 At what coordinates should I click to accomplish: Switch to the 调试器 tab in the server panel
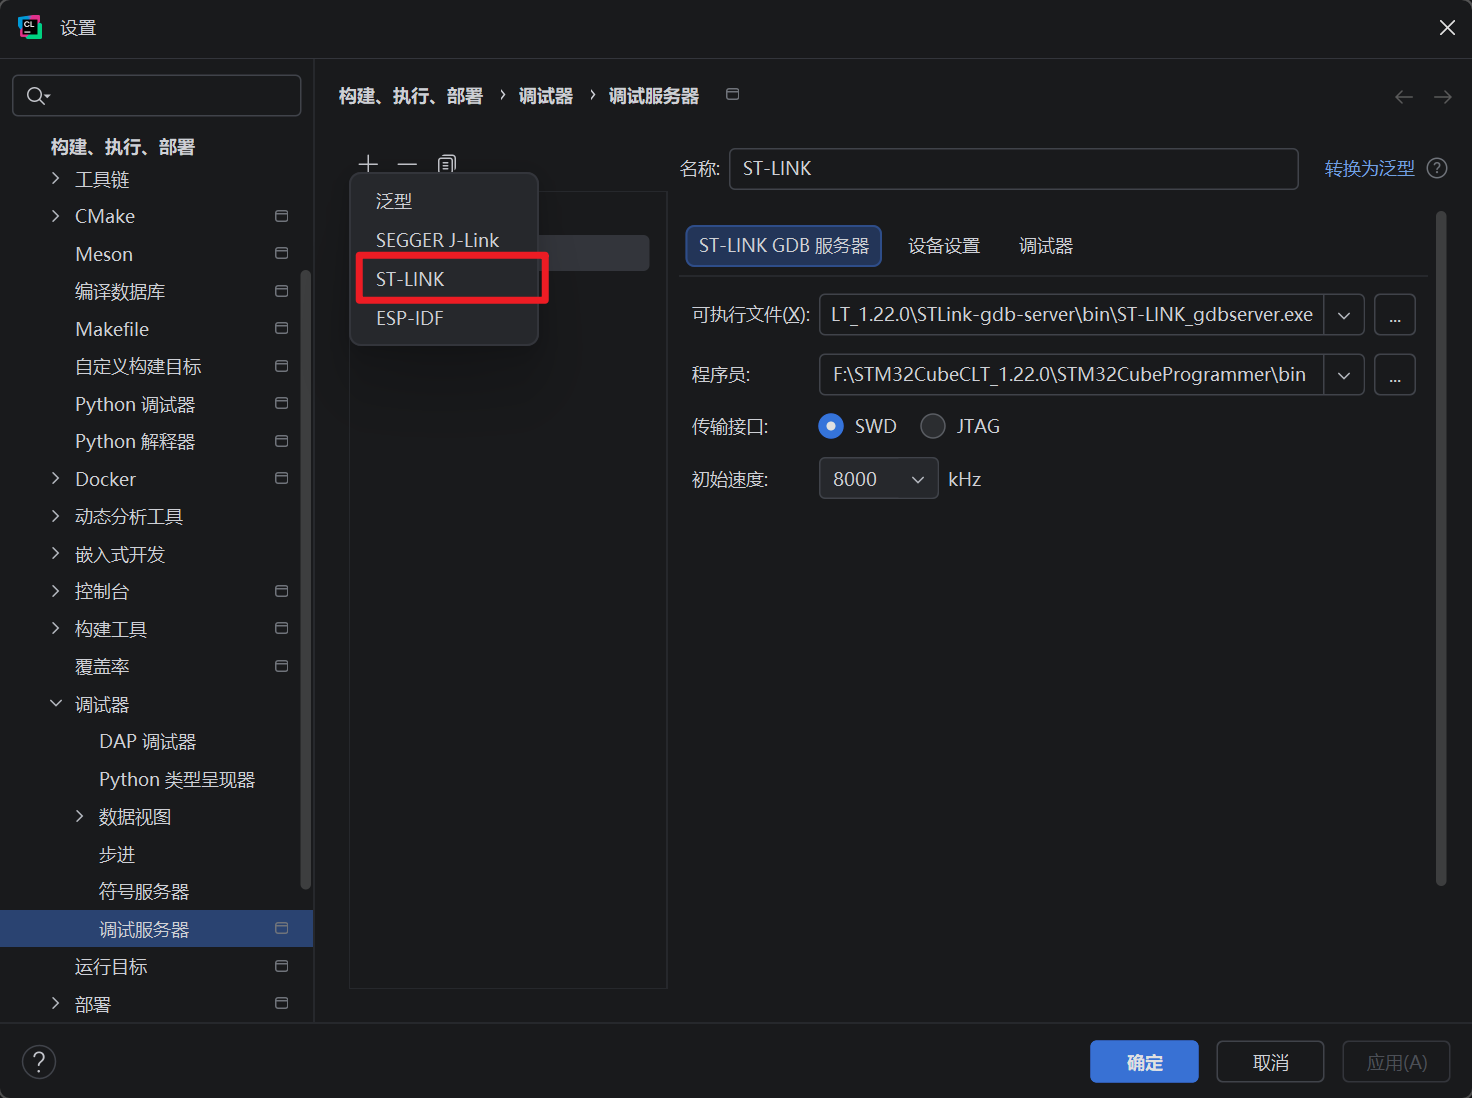(1046, 246)
